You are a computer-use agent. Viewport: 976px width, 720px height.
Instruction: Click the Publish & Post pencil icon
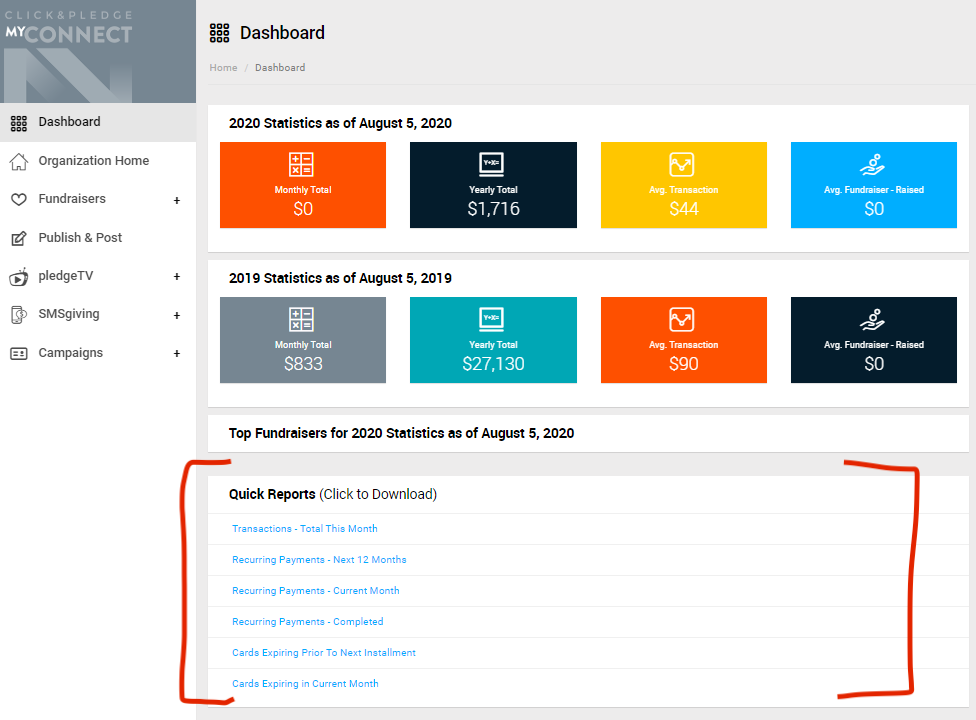pyautogui.click(x=18, y=238)
